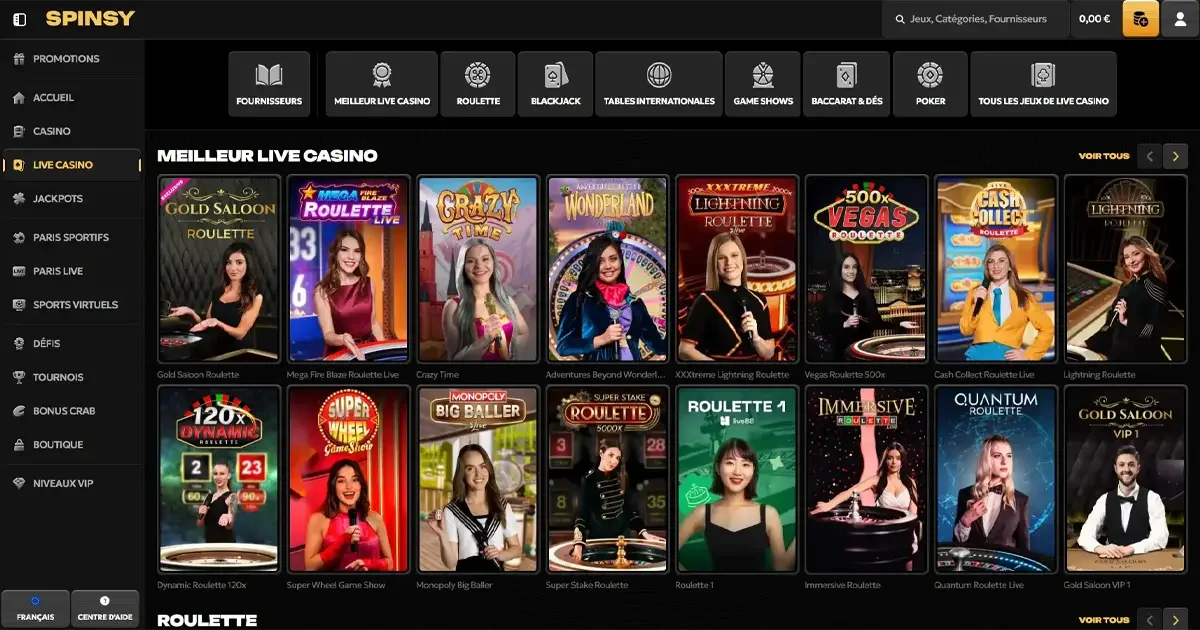
Task: Click previous arrow in Roulette section
Action: click(x=1151, y=620)
